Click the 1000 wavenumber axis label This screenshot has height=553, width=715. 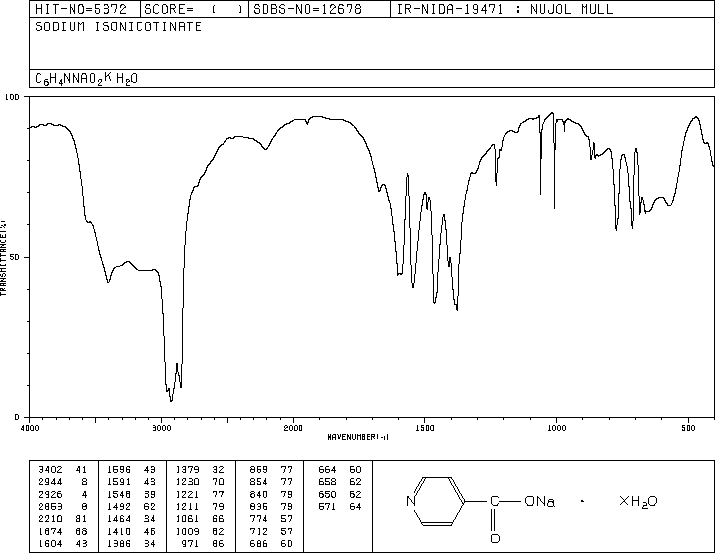(556, 428)
